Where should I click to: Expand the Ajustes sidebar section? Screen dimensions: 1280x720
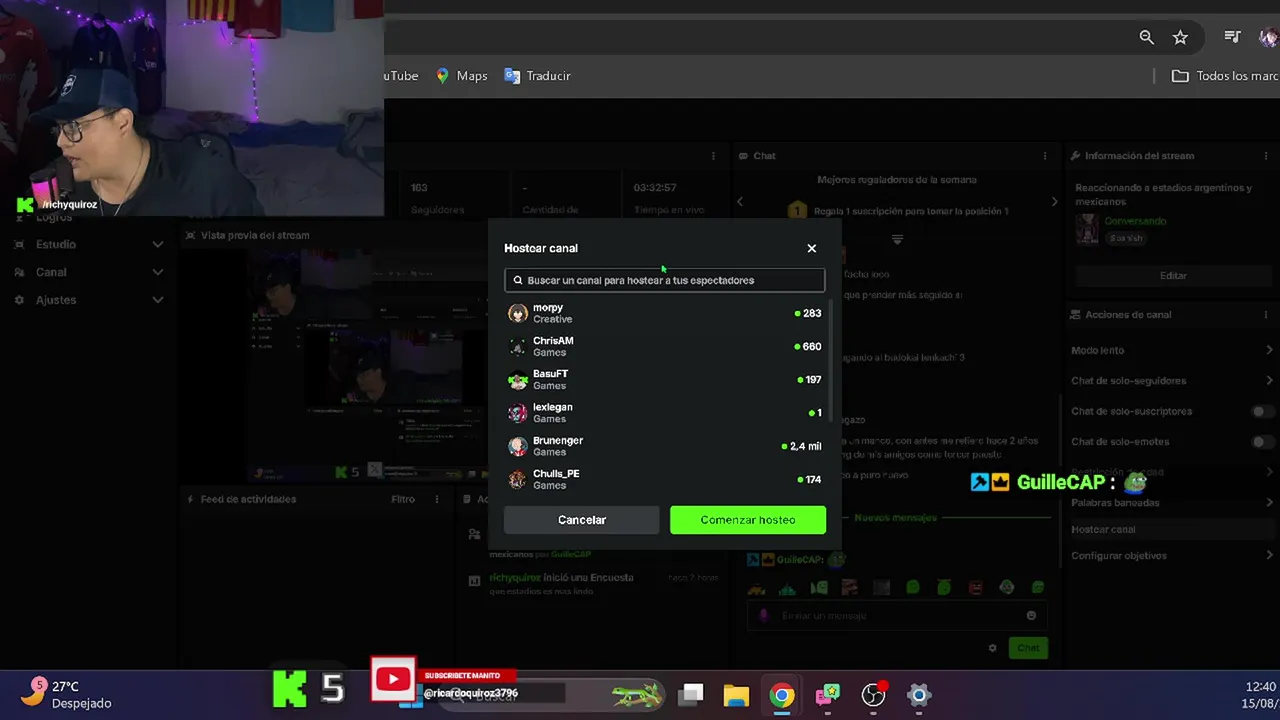pos(157,300)
